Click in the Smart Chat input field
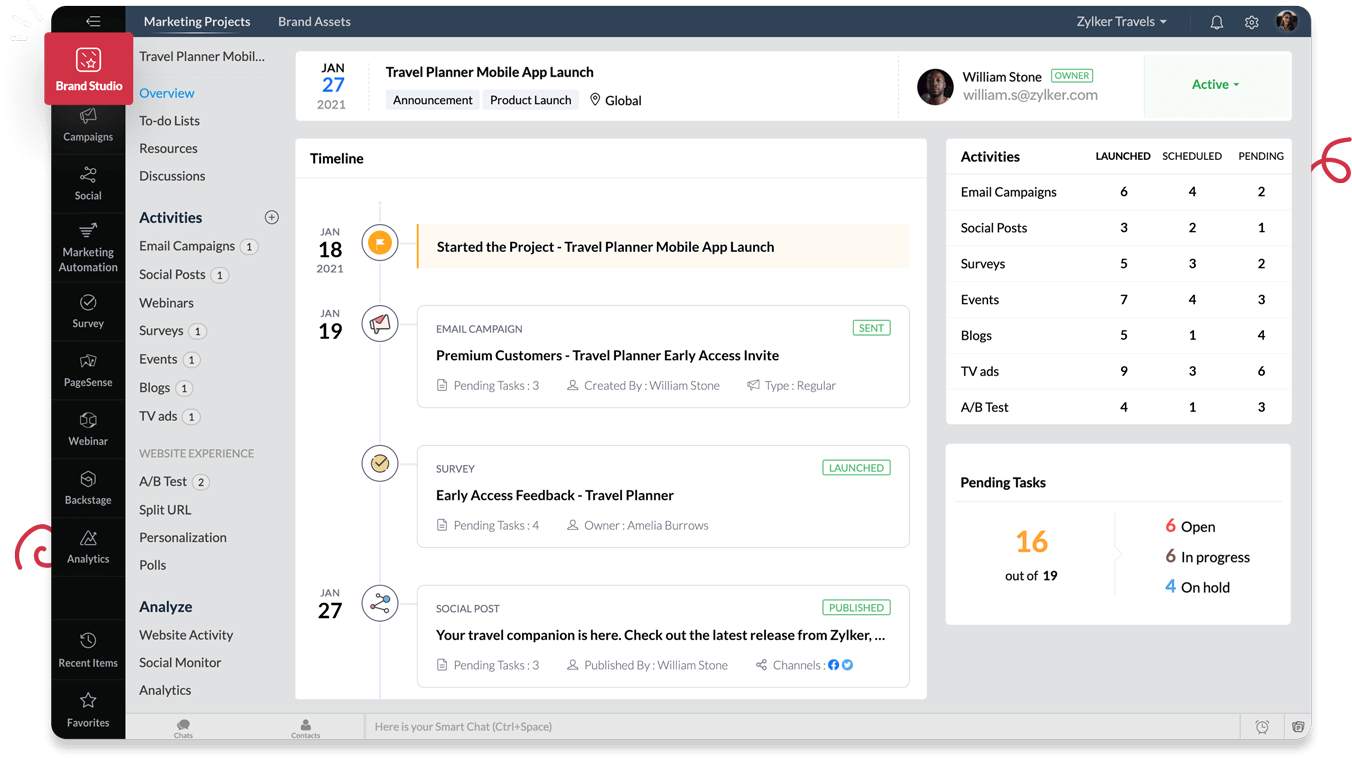This screenshot has height=758, width=1352. click(800, 727)
